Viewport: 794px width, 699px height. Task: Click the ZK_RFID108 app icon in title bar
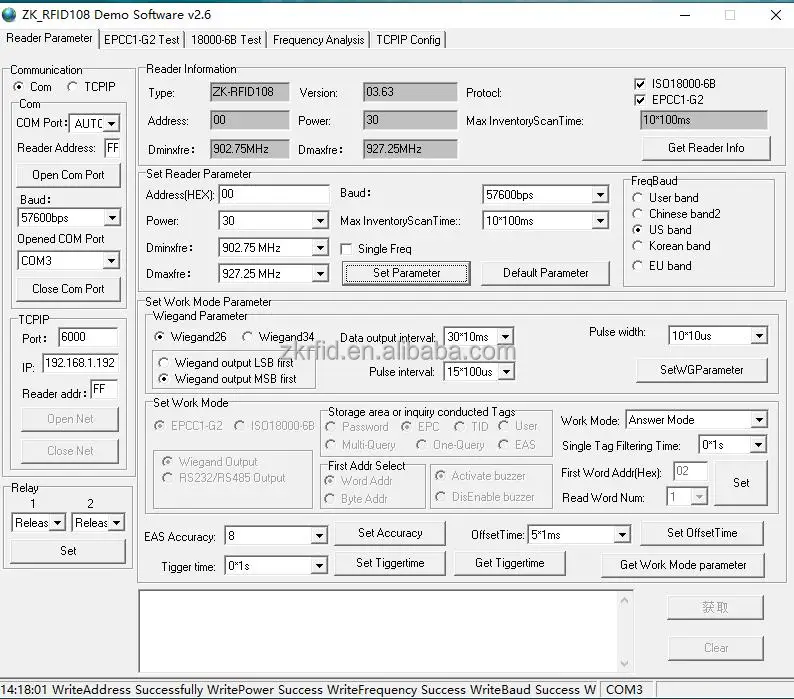10,15
